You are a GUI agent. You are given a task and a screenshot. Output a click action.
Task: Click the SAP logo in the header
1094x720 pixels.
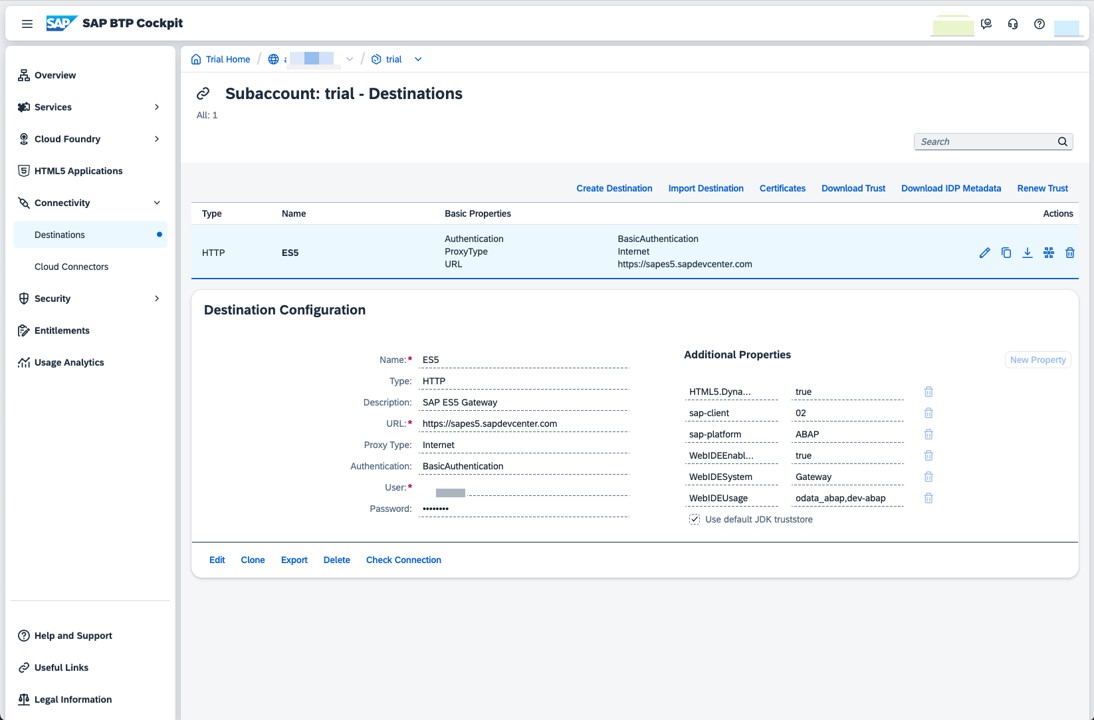(59, 23)
